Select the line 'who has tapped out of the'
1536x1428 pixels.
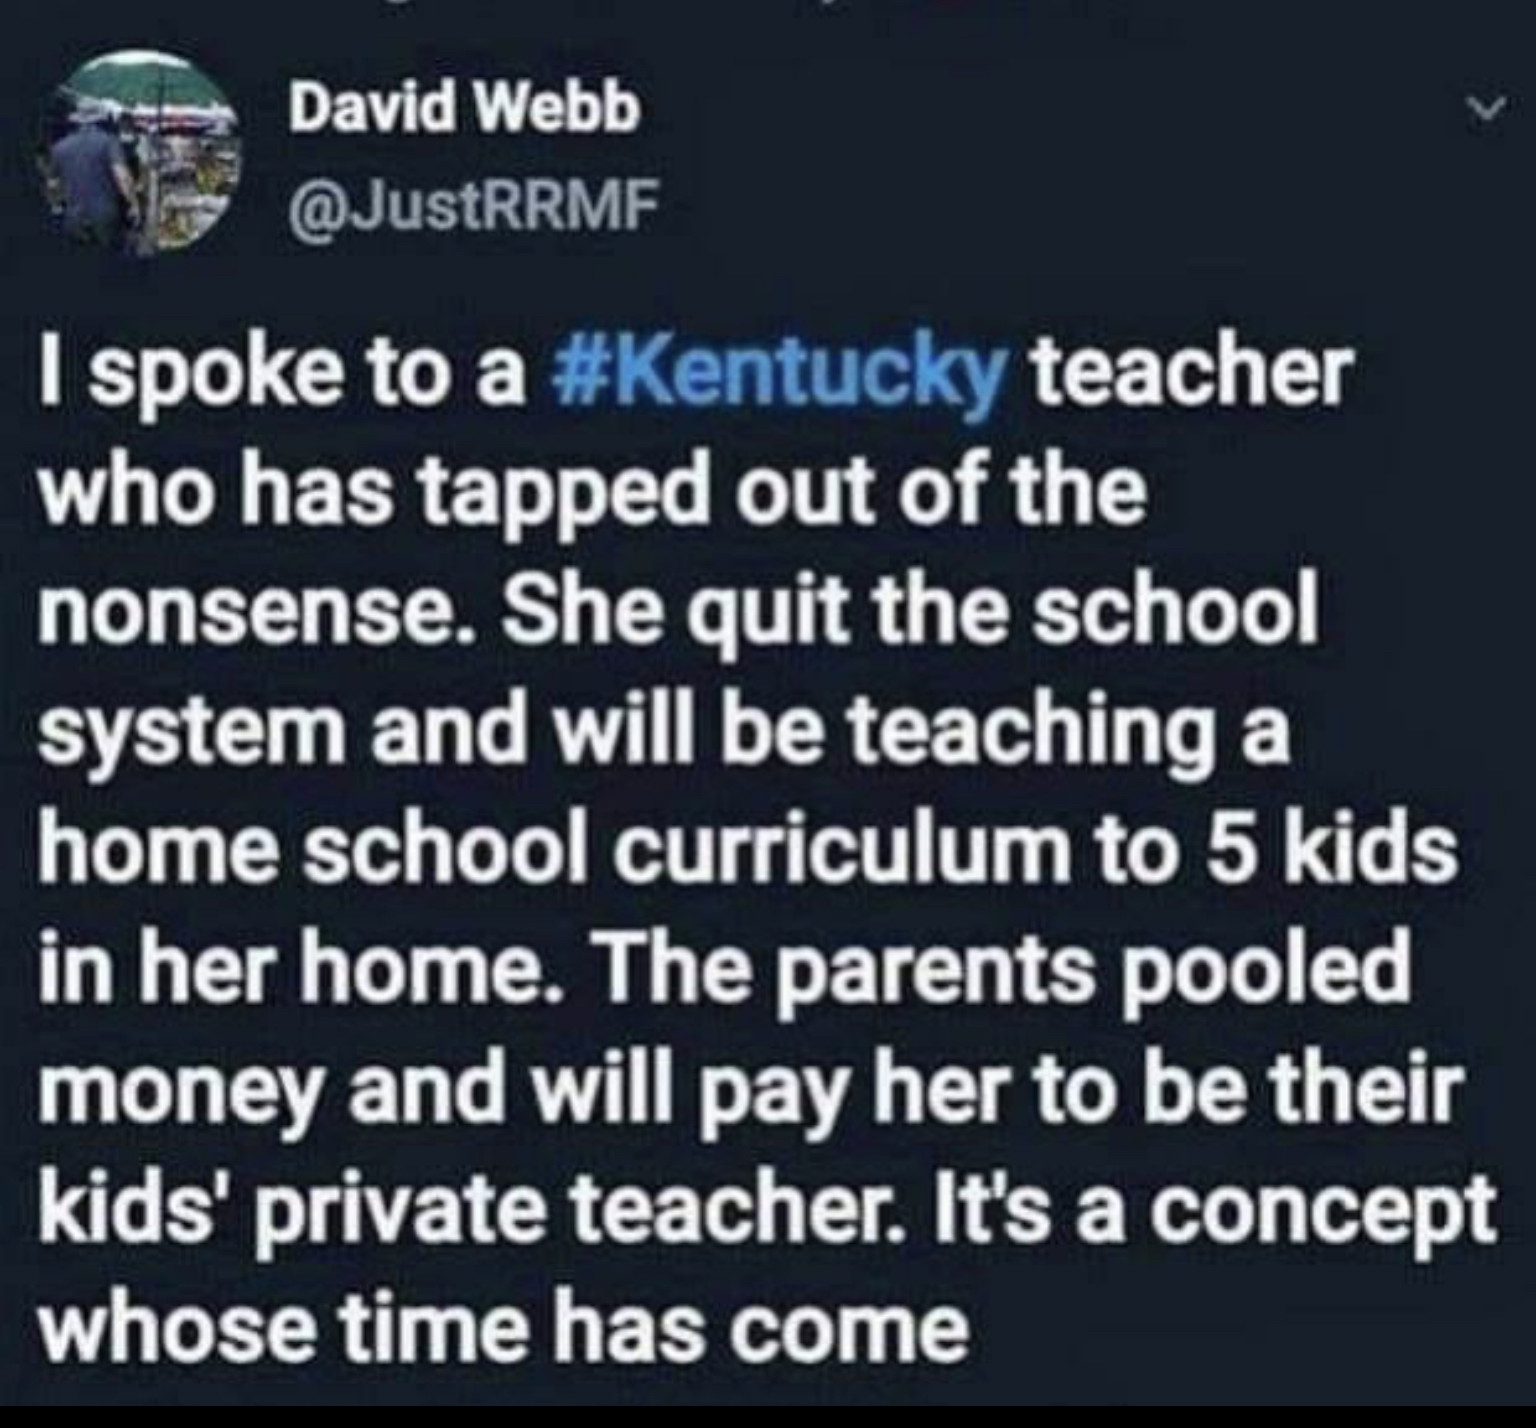coord(589,493)
